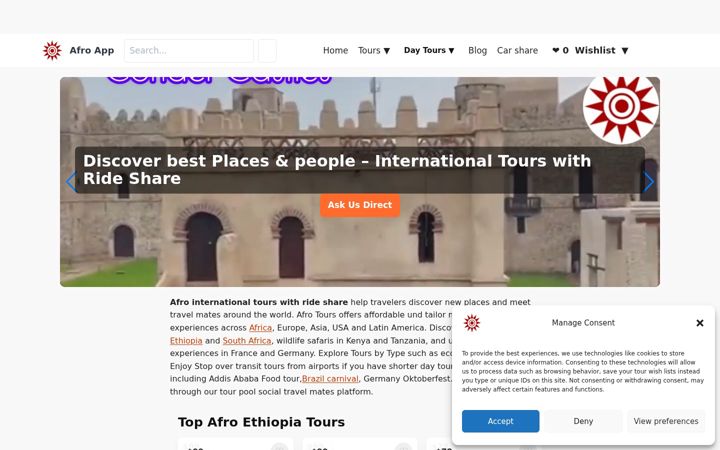Open View preferences in consent dialog
The width and height of the screenshot is (720, 450).
[666, 421]
